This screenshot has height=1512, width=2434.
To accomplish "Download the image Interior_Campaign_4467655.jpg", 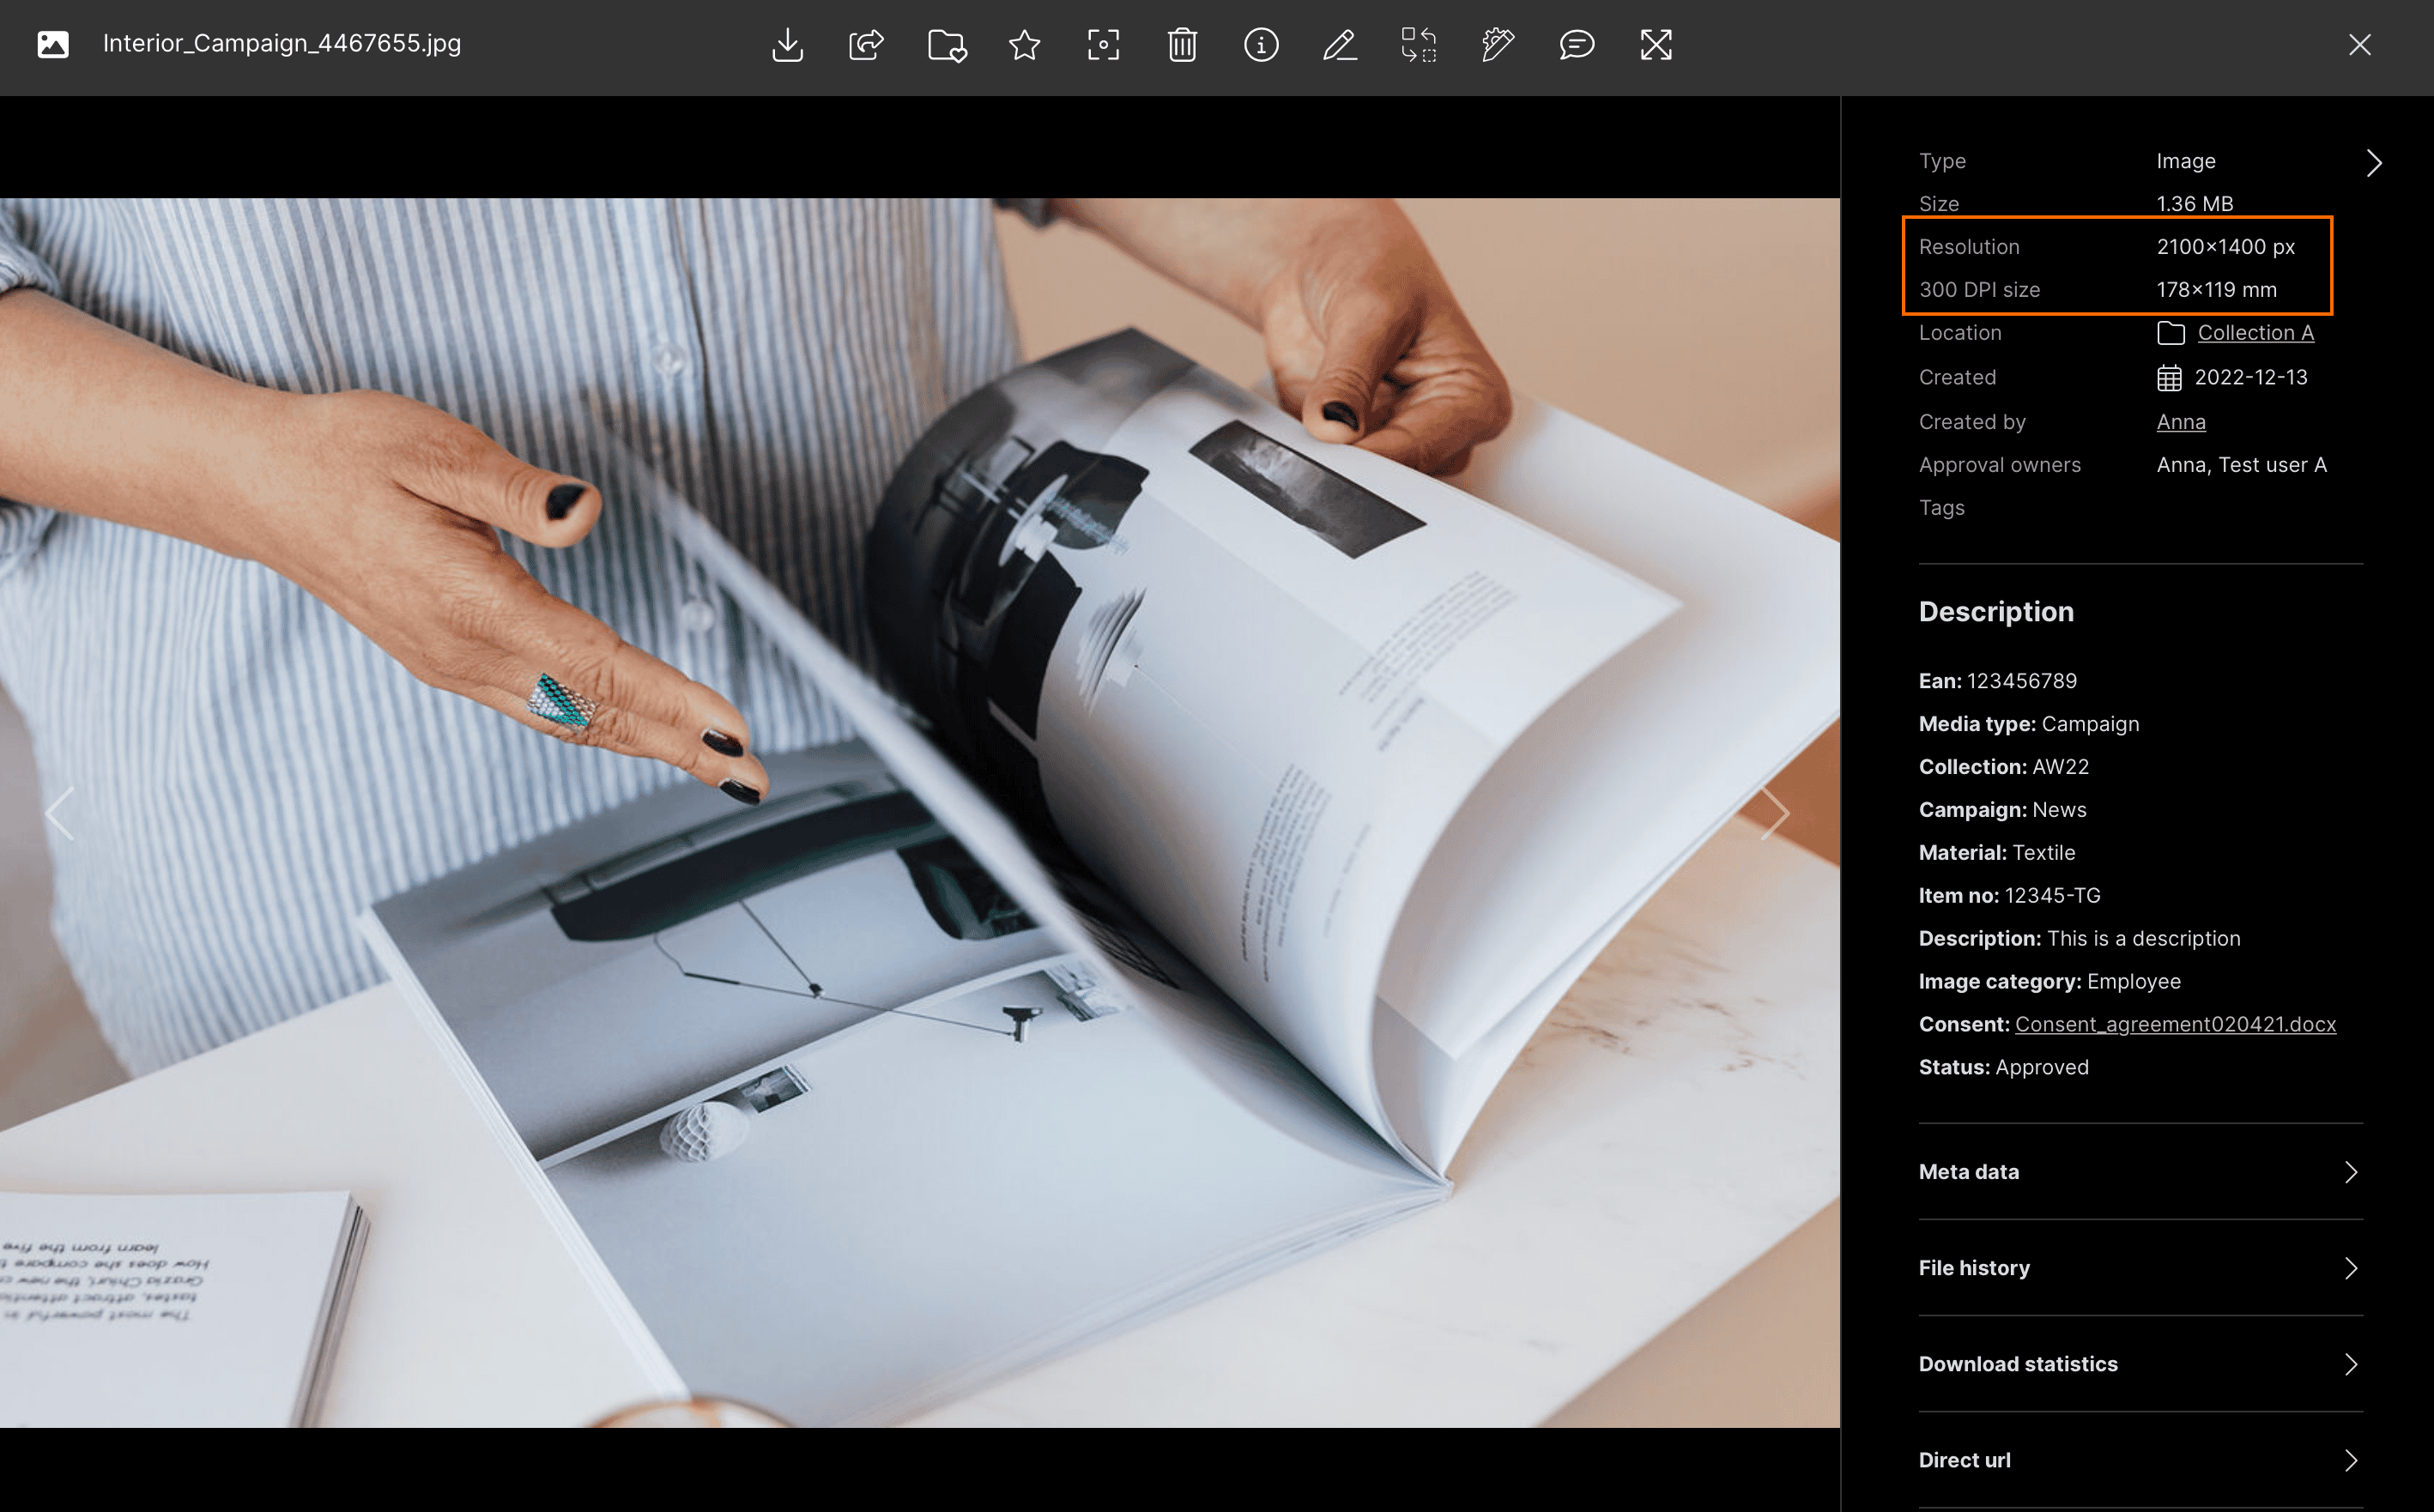I will tap(787, 45).
